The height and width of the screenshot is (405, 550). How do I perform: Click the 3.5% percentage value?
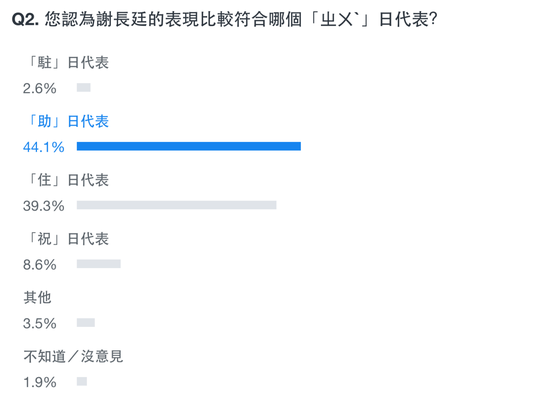pos(40,323)
